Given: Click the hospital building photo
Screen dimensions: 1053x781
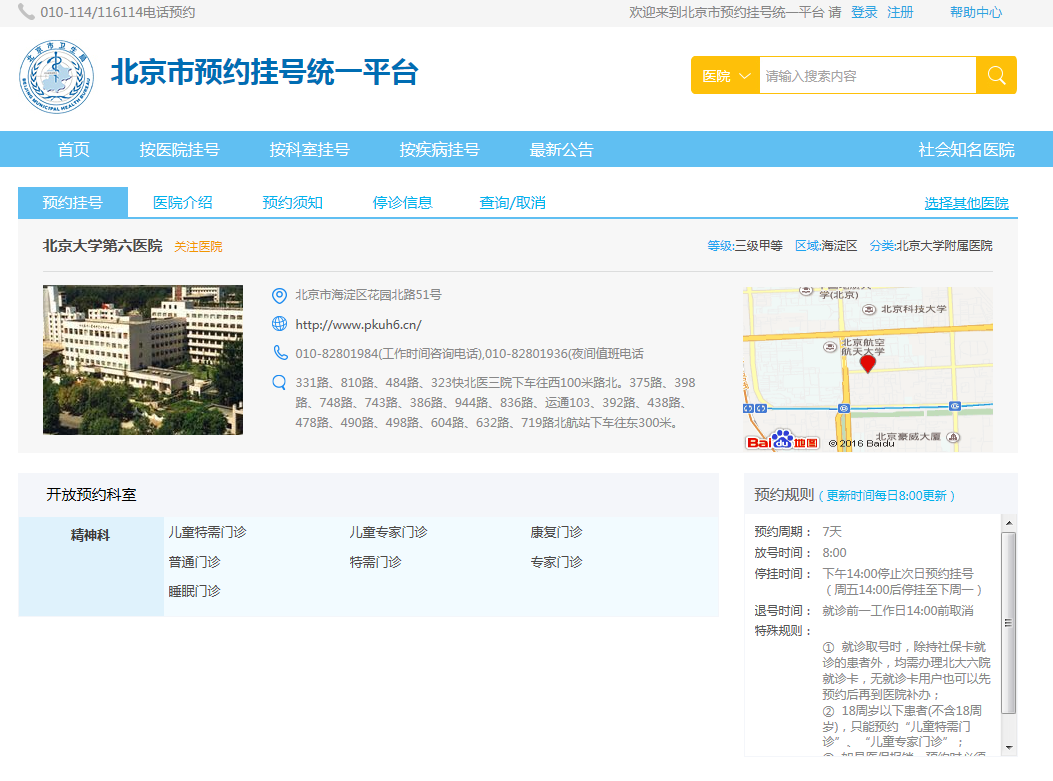Looking at the screenshot, I should pyautogui.click(x=143, y=359).
